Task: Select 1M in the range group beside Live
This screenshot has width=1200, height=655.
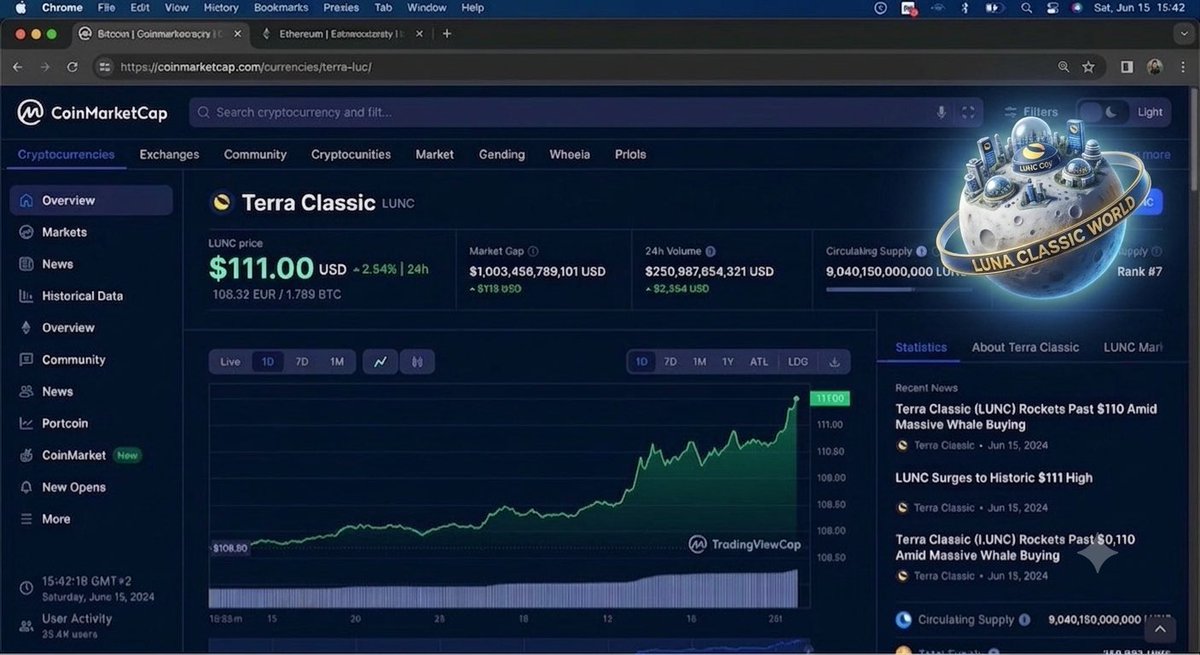Action: (x=337, y=361)
